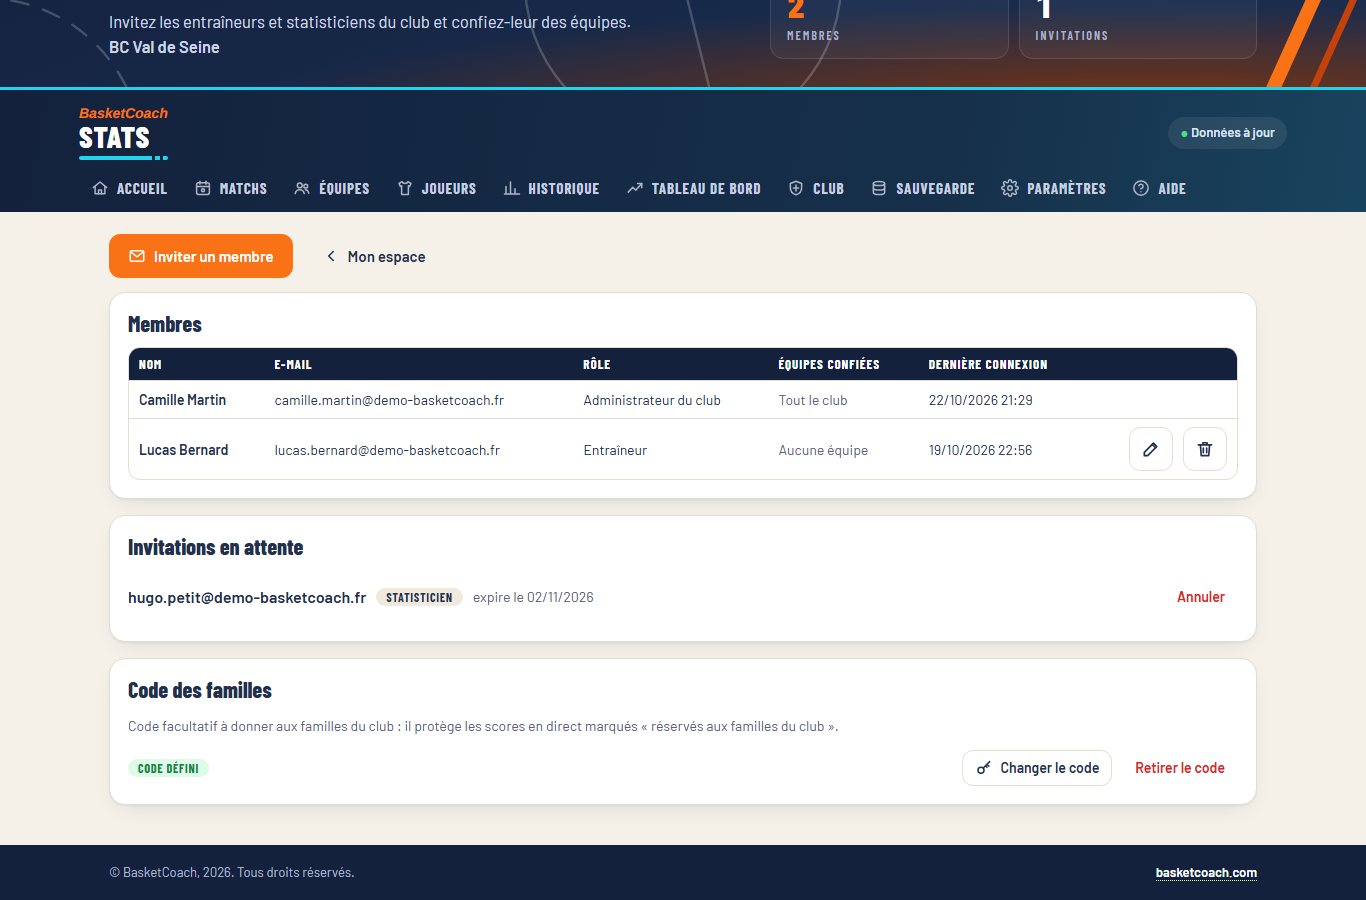1366x900 pixels.
Task: Click the people icon next to Équipes
Action: [302, 188]
